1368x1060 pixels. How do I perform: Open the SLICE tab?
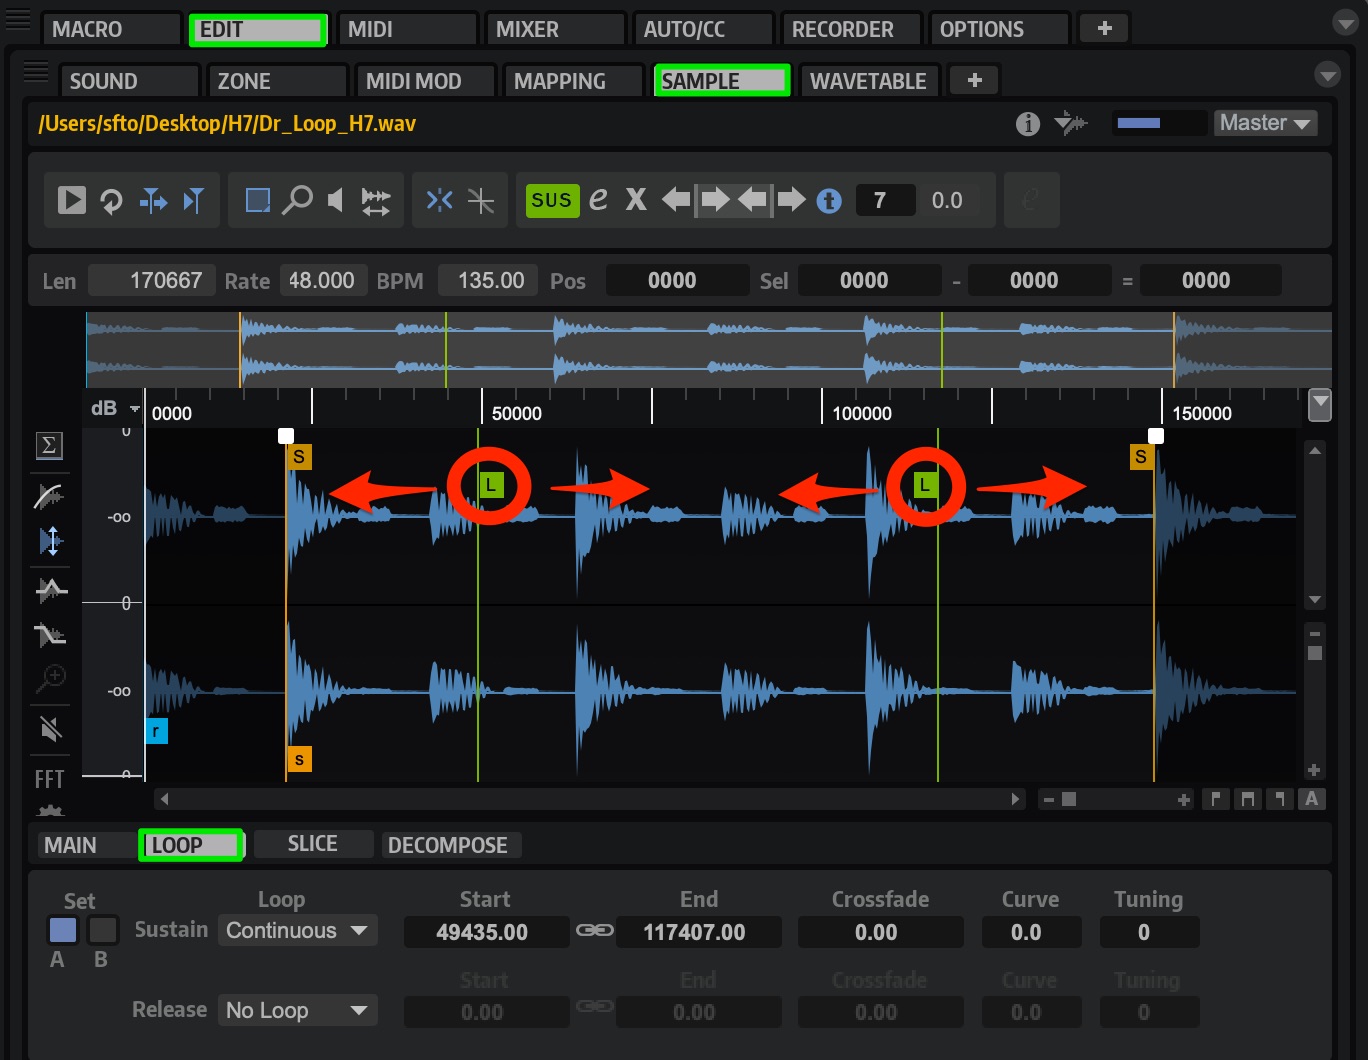pyautogui.click(x=313, y=844)
